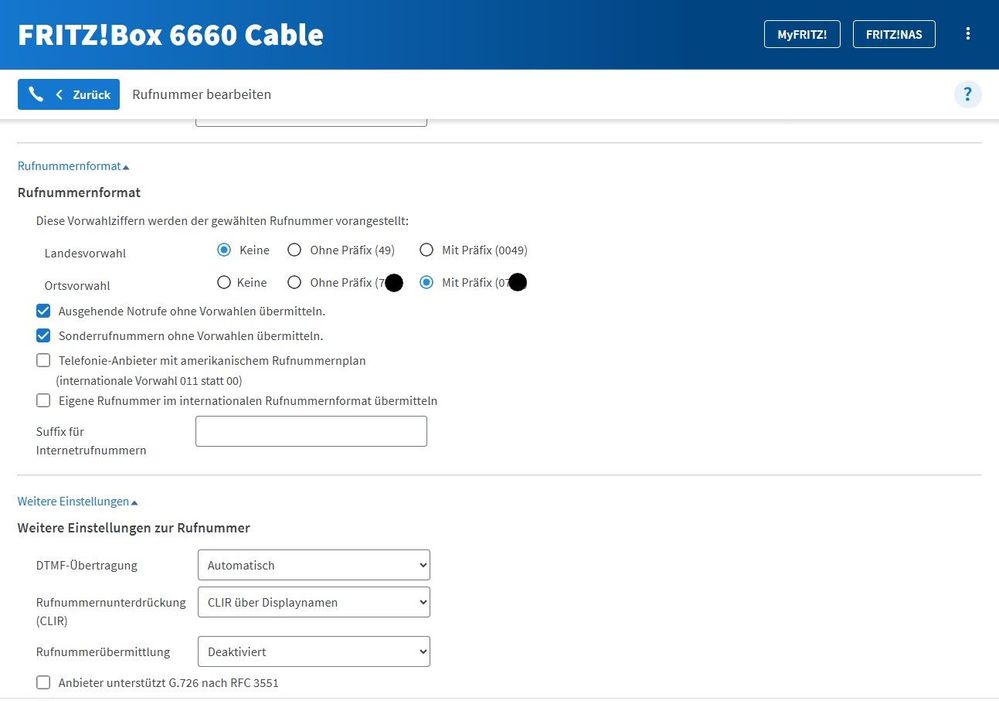Select Mit Präfix (0049) for Landesvorwahl
This screenshot has width=999, height=701.
click(426, 250)
